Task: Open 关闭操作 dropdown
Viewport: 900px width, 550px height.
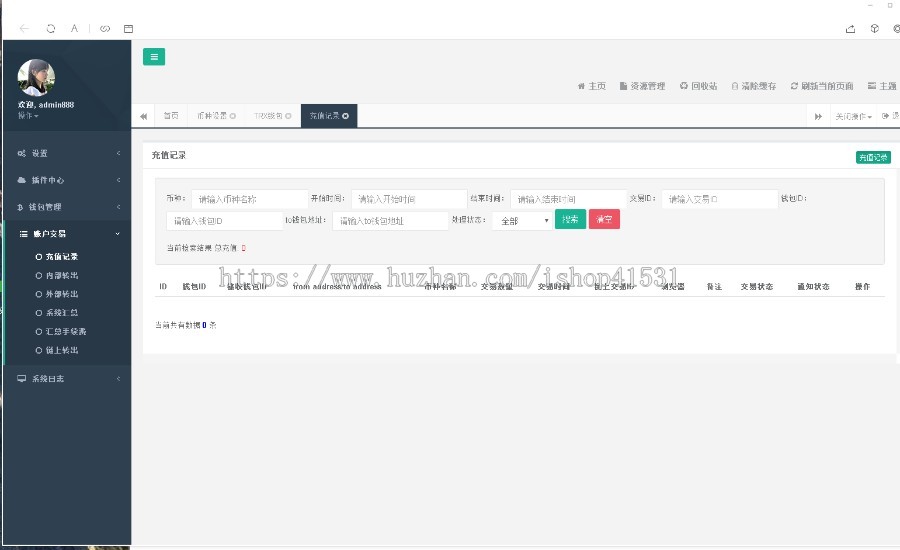Action: [854, 117]
